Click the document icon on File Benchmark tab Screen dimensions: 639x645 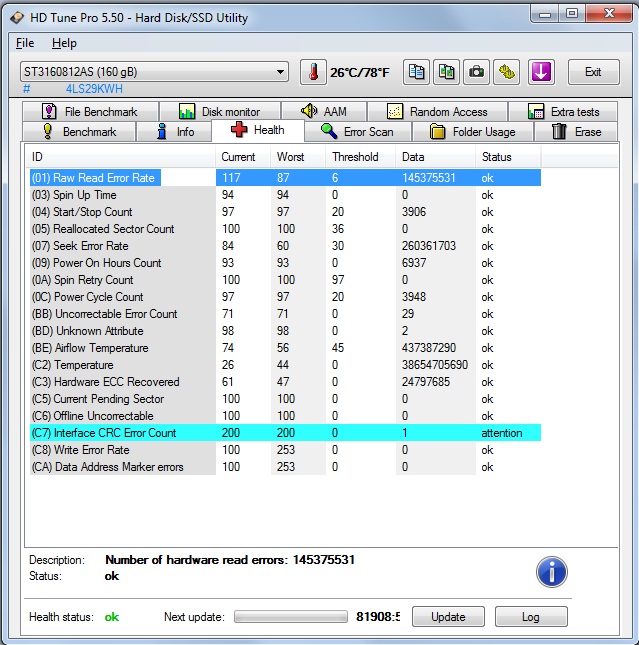[x=49, y=111]
